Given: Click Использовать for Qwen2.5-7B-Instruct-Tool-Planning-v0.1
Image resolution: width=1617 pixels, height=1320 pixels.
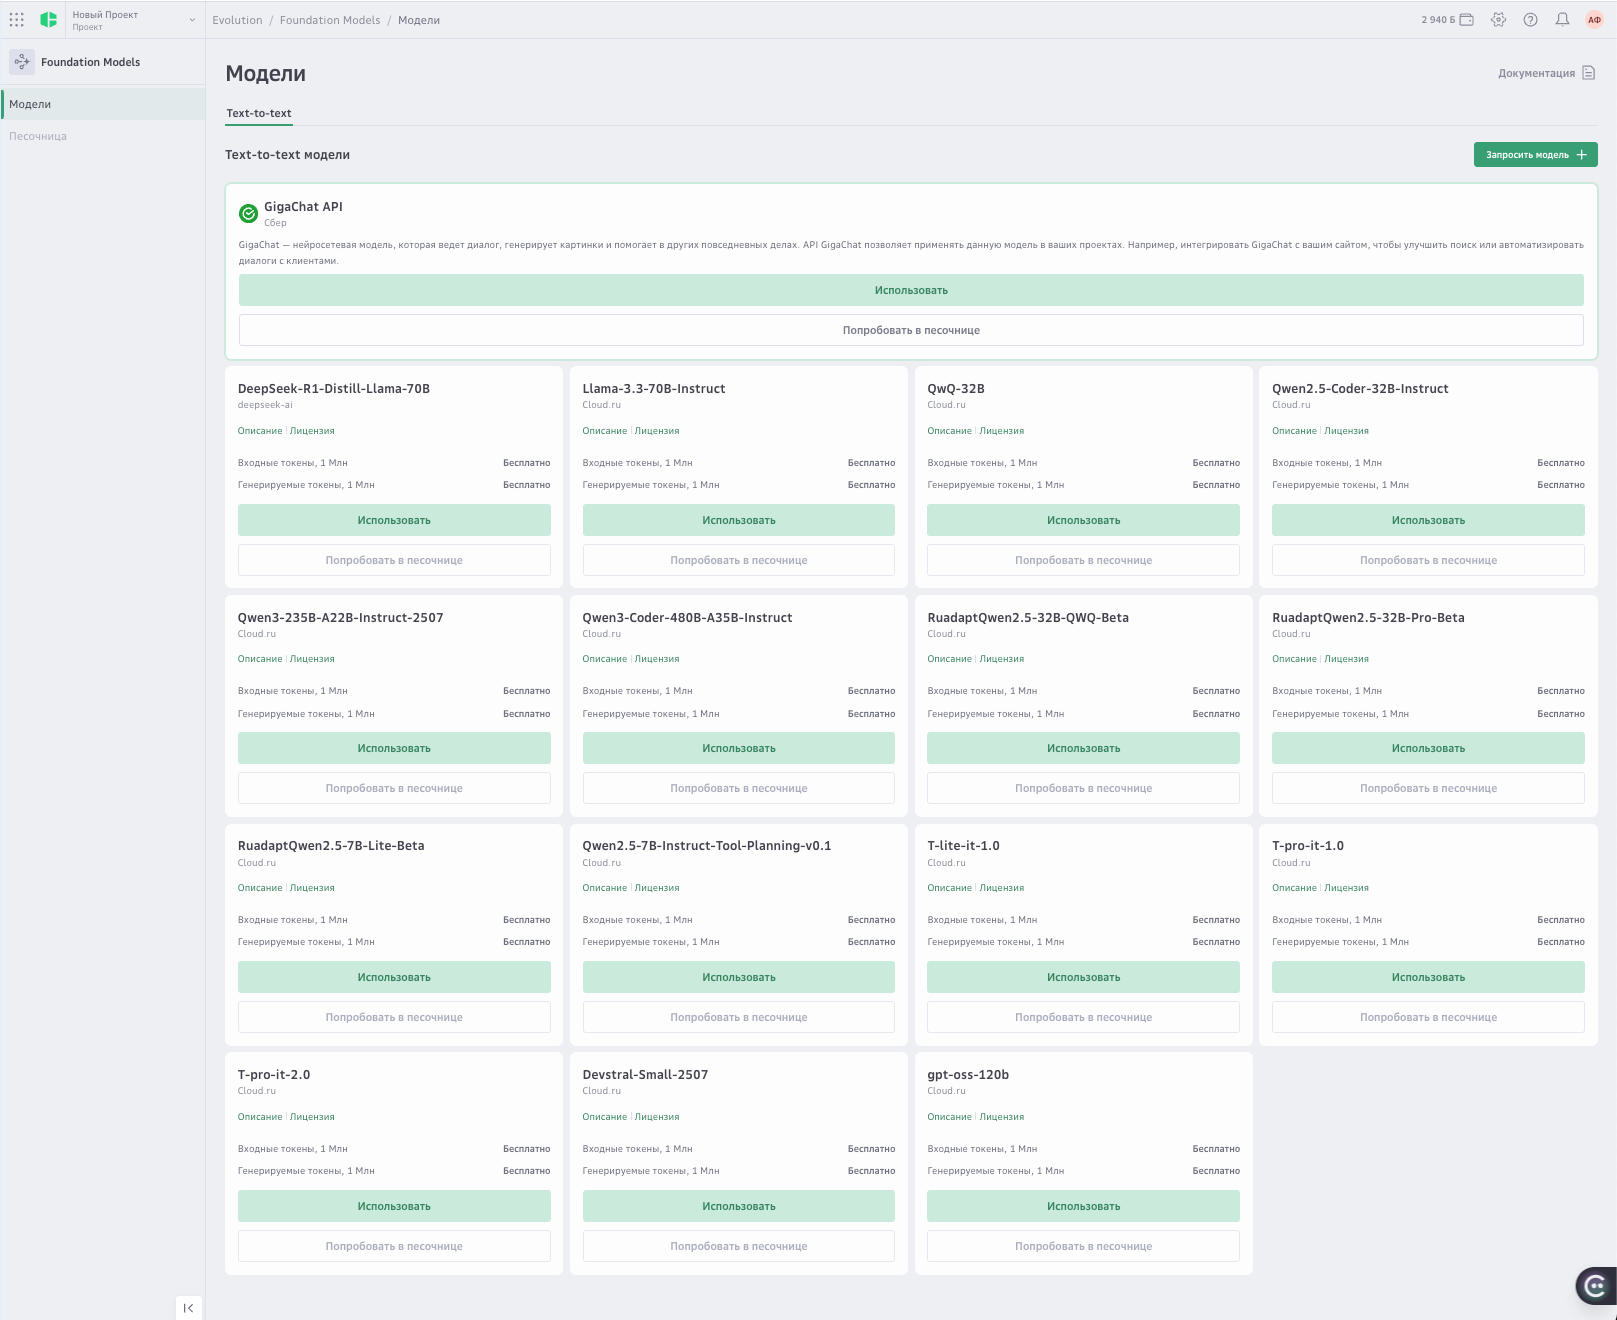Looking at the screenshot, I should click(x=739, y=977).
